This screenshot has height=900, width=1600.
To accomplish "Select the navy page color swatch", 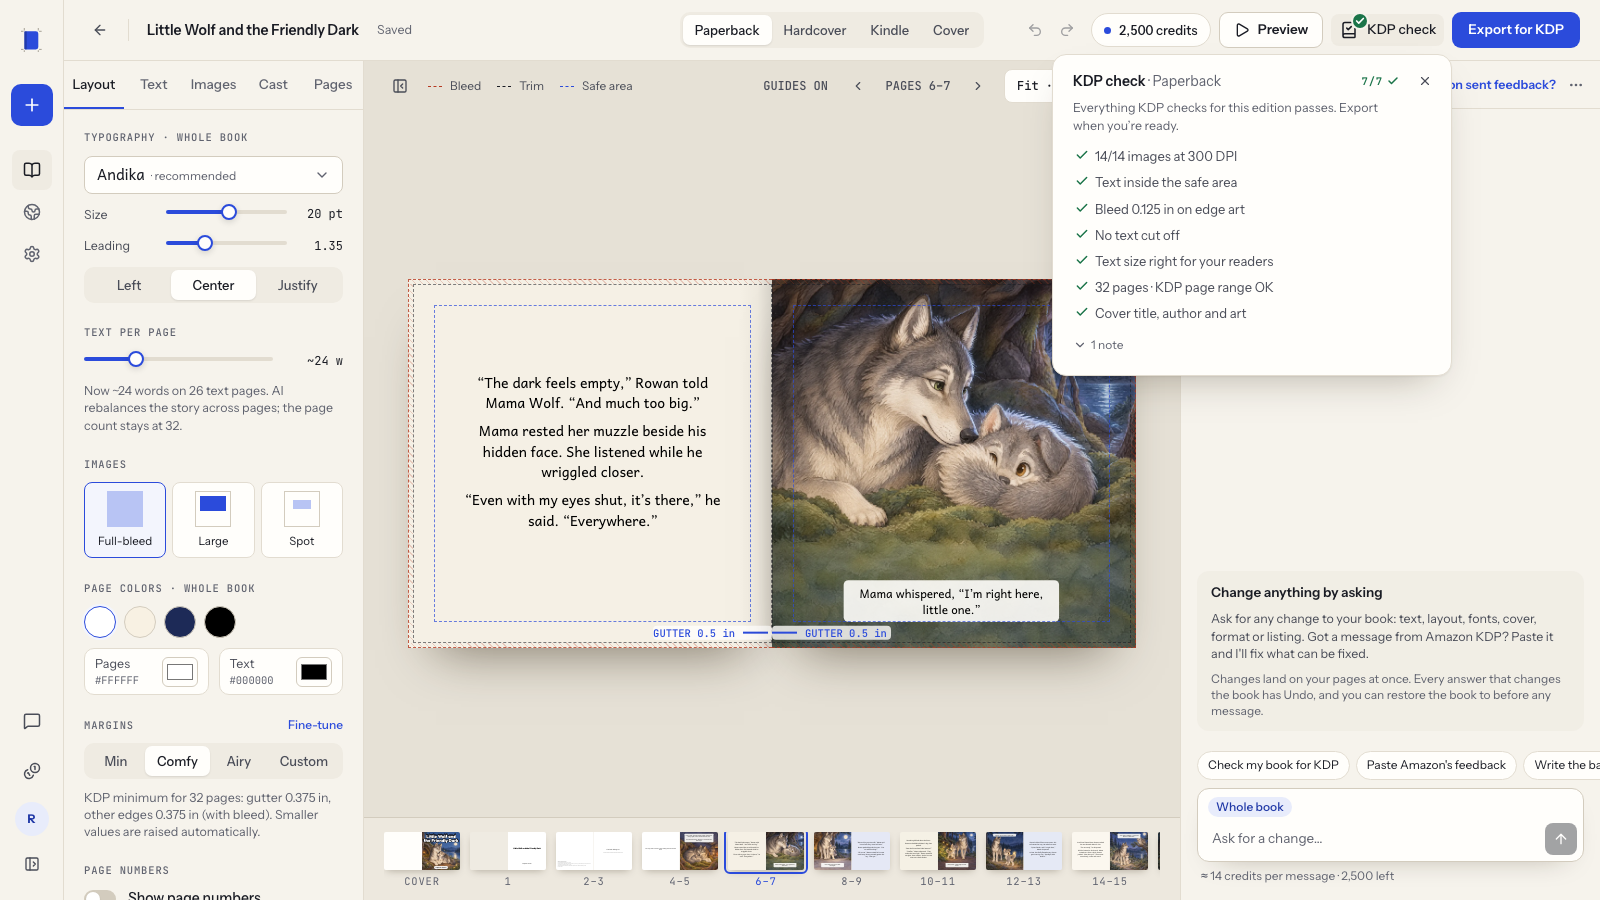I will 180,622.
